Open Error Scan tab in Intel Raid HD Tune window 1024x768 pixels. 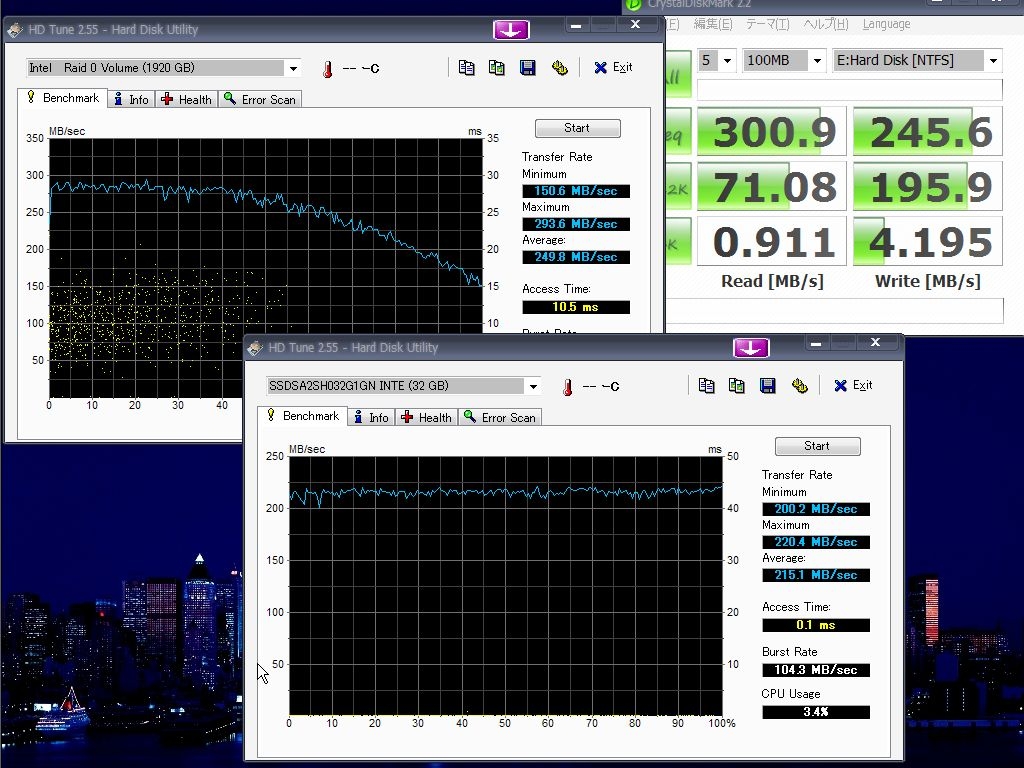(x=260, y=99)
